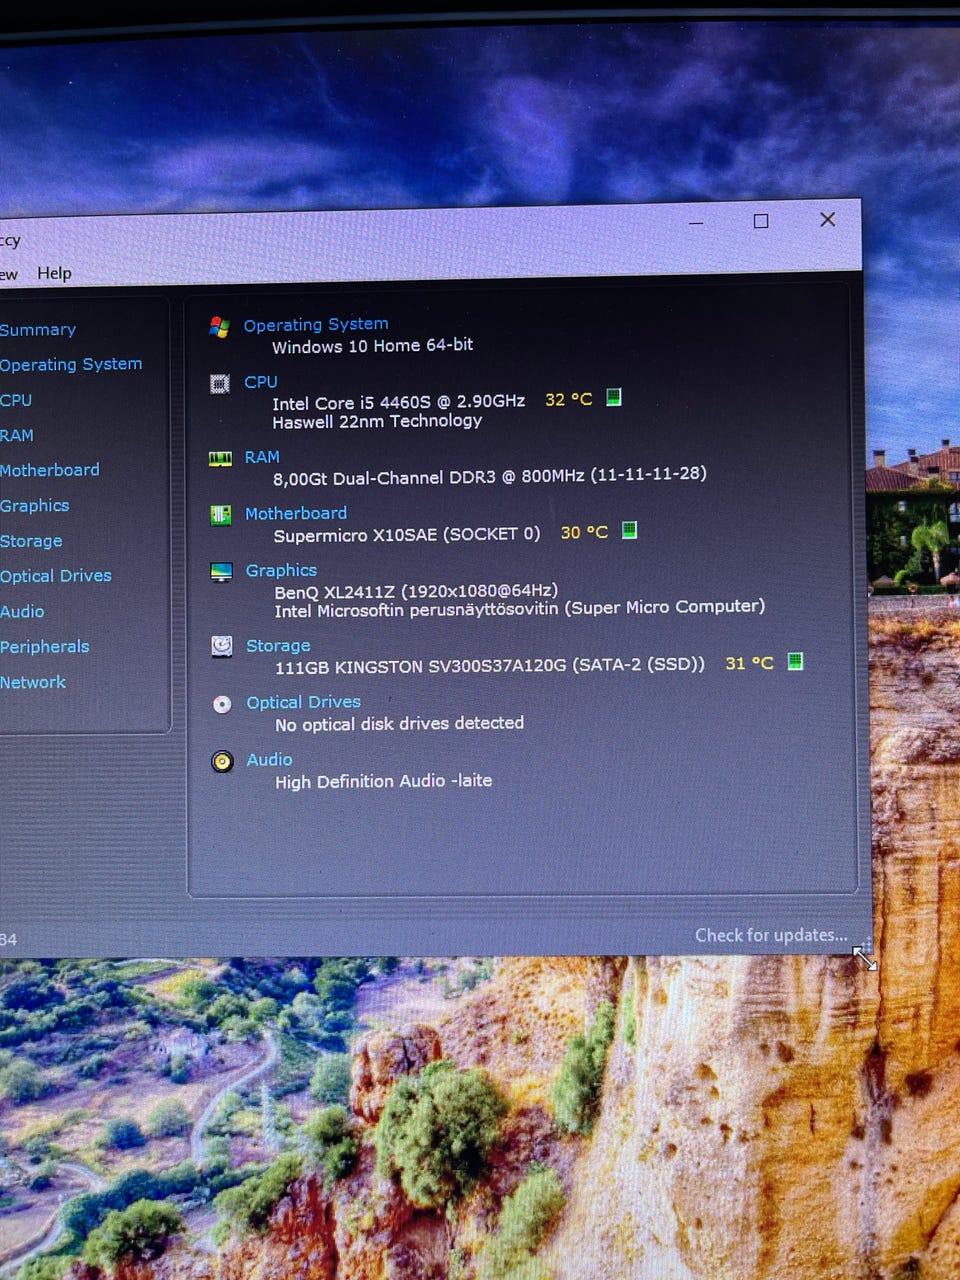Click Check for updates link
The height and width of the screenshot is (1280, 960).
click(x=771, y=935)
